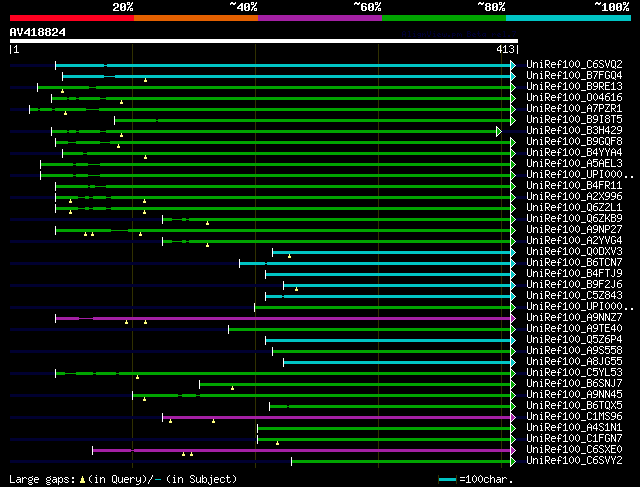Click the green alignment bar of UniRef100_A4S1N1
Image resolution: width=640 pixels, height=487 pixels.
click(384, 429)
